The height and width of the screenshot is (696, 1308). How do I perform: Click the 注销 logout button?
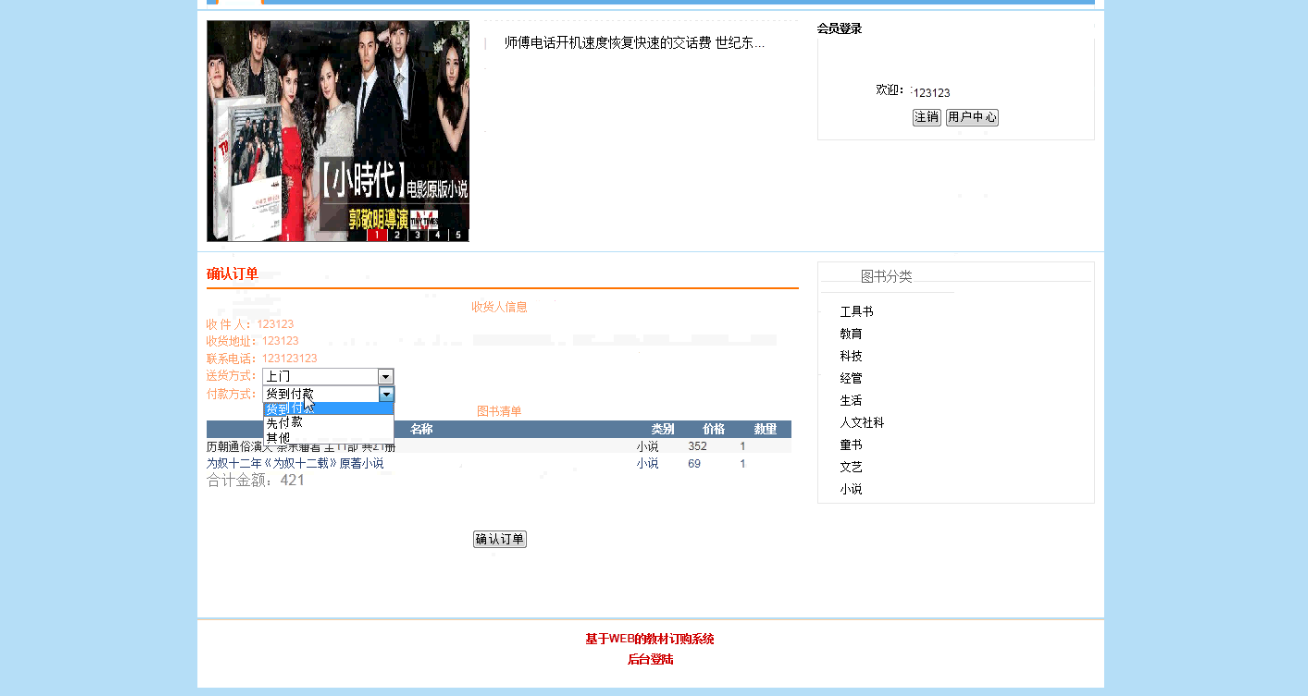927,117
